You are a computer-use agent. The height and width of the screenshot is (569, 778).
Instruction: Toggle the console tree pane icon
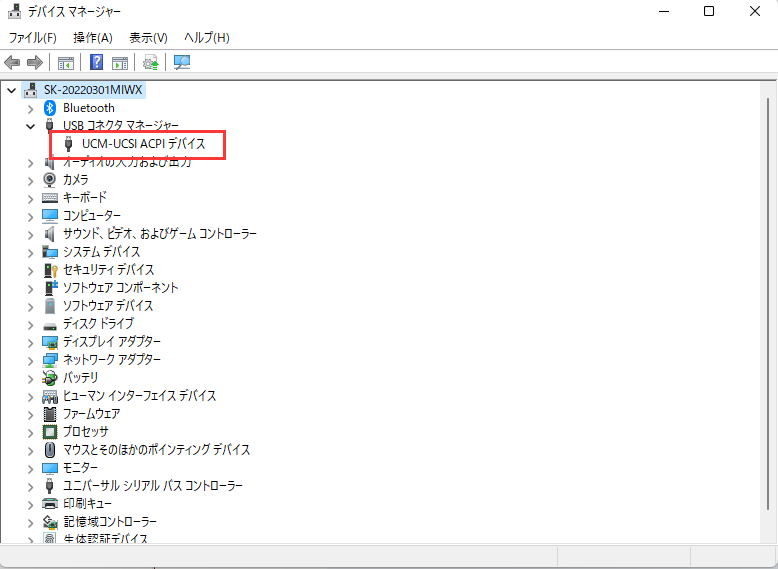click(66, 63)
